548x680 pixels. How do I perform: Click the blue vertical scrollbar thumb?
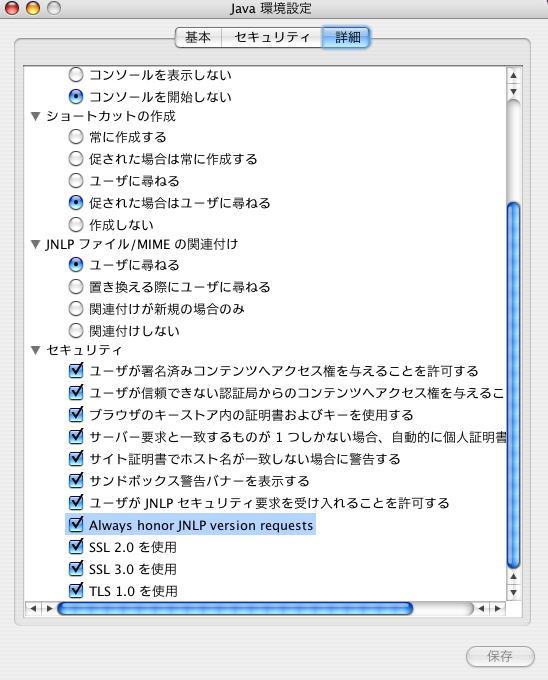pos(514,385)
